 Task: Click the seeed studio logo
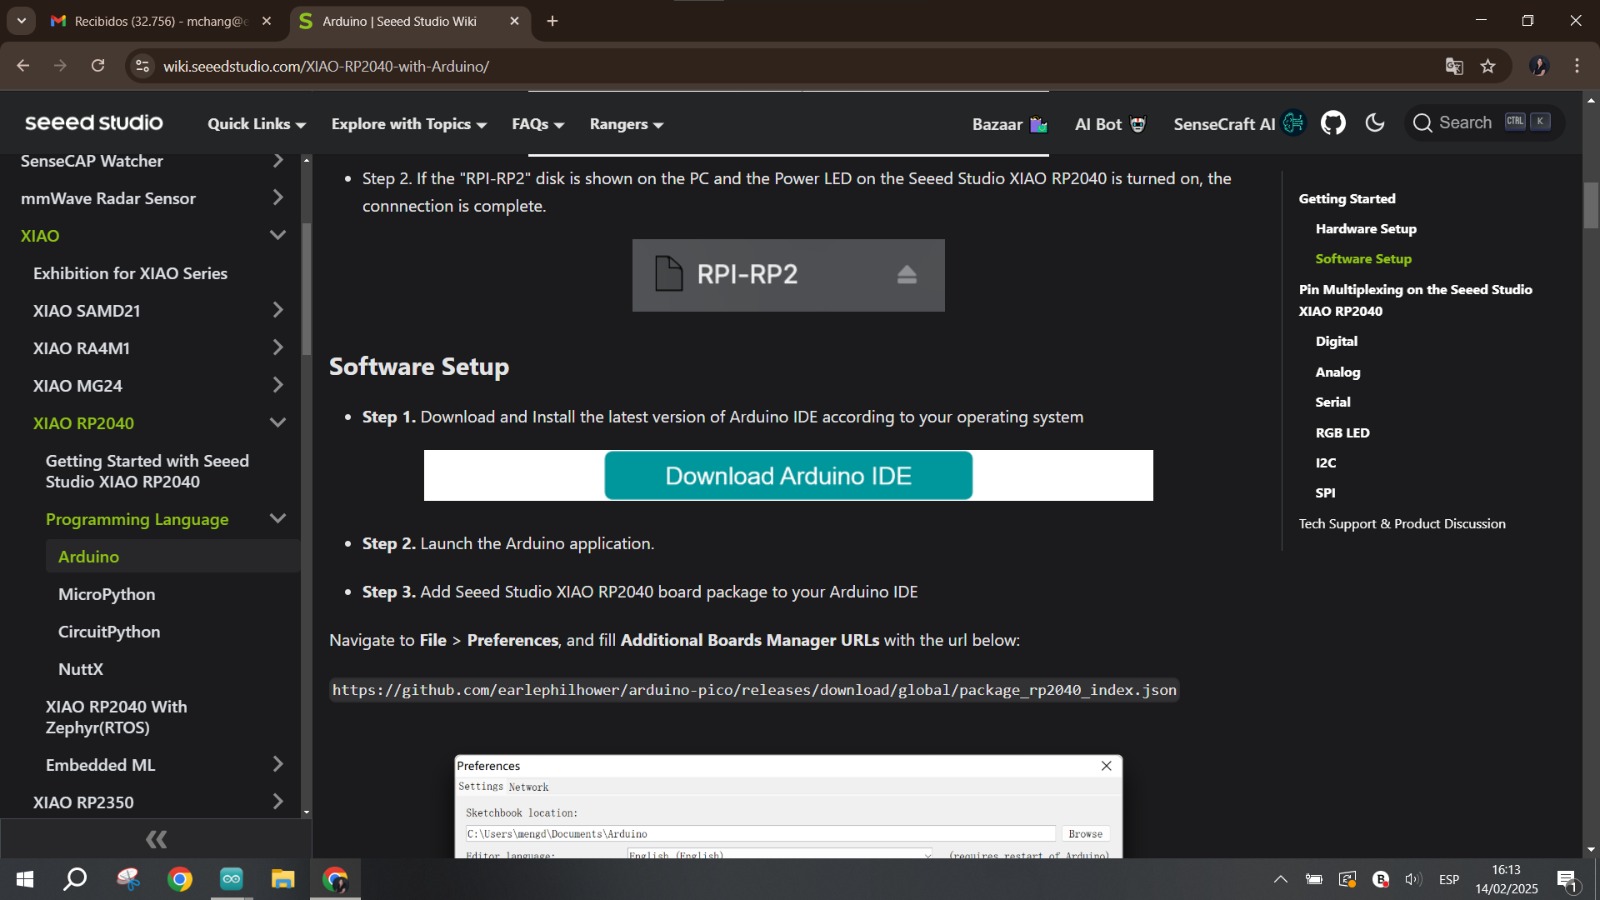click(94, 123)
